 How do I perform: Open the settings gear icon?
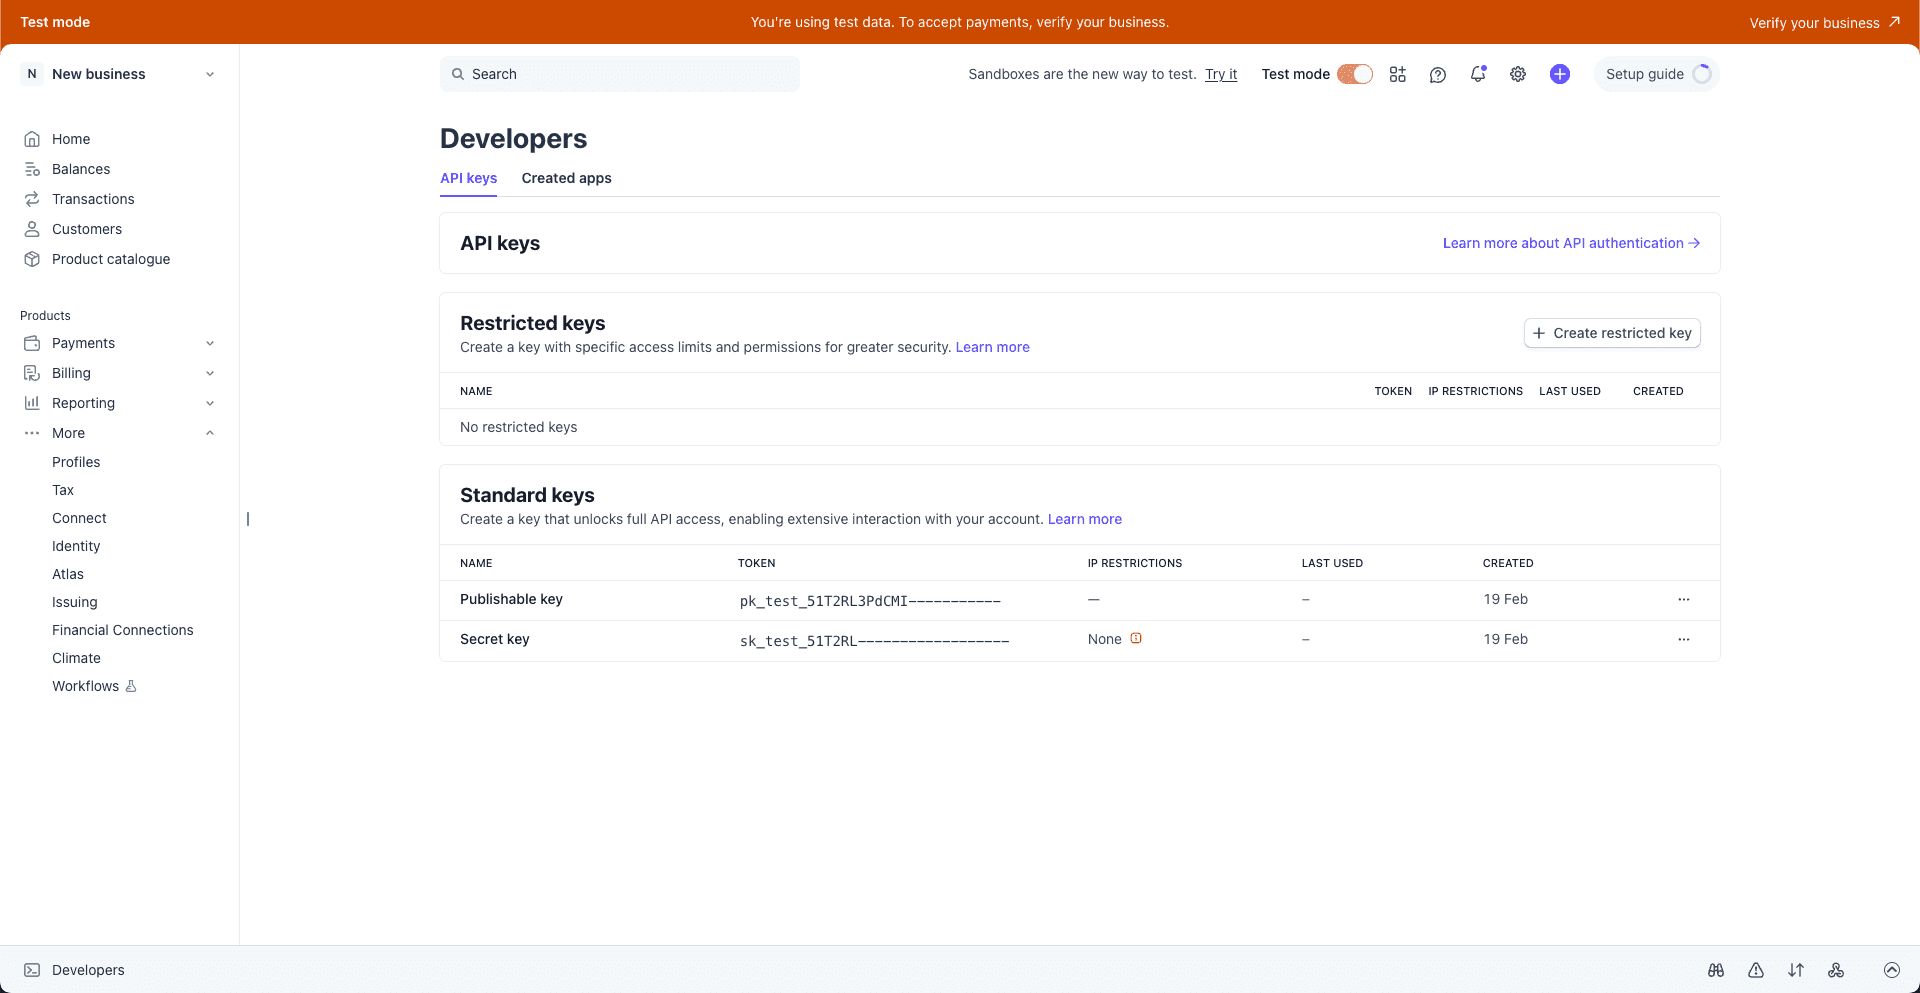click(1517, 74)
